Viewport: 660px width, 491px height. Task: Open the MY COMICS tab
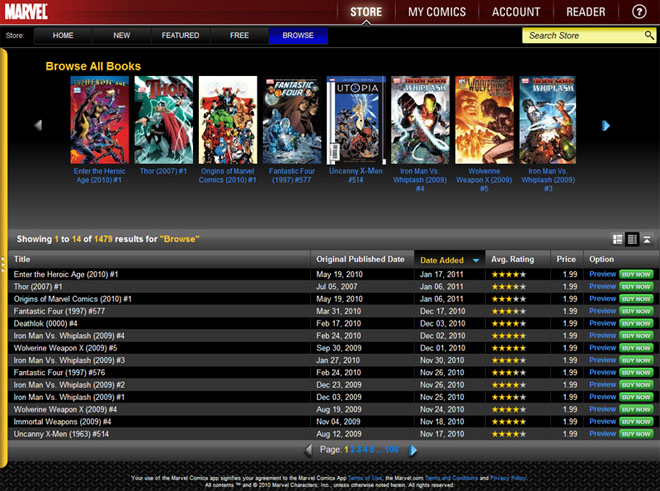[x=437, y=12]
